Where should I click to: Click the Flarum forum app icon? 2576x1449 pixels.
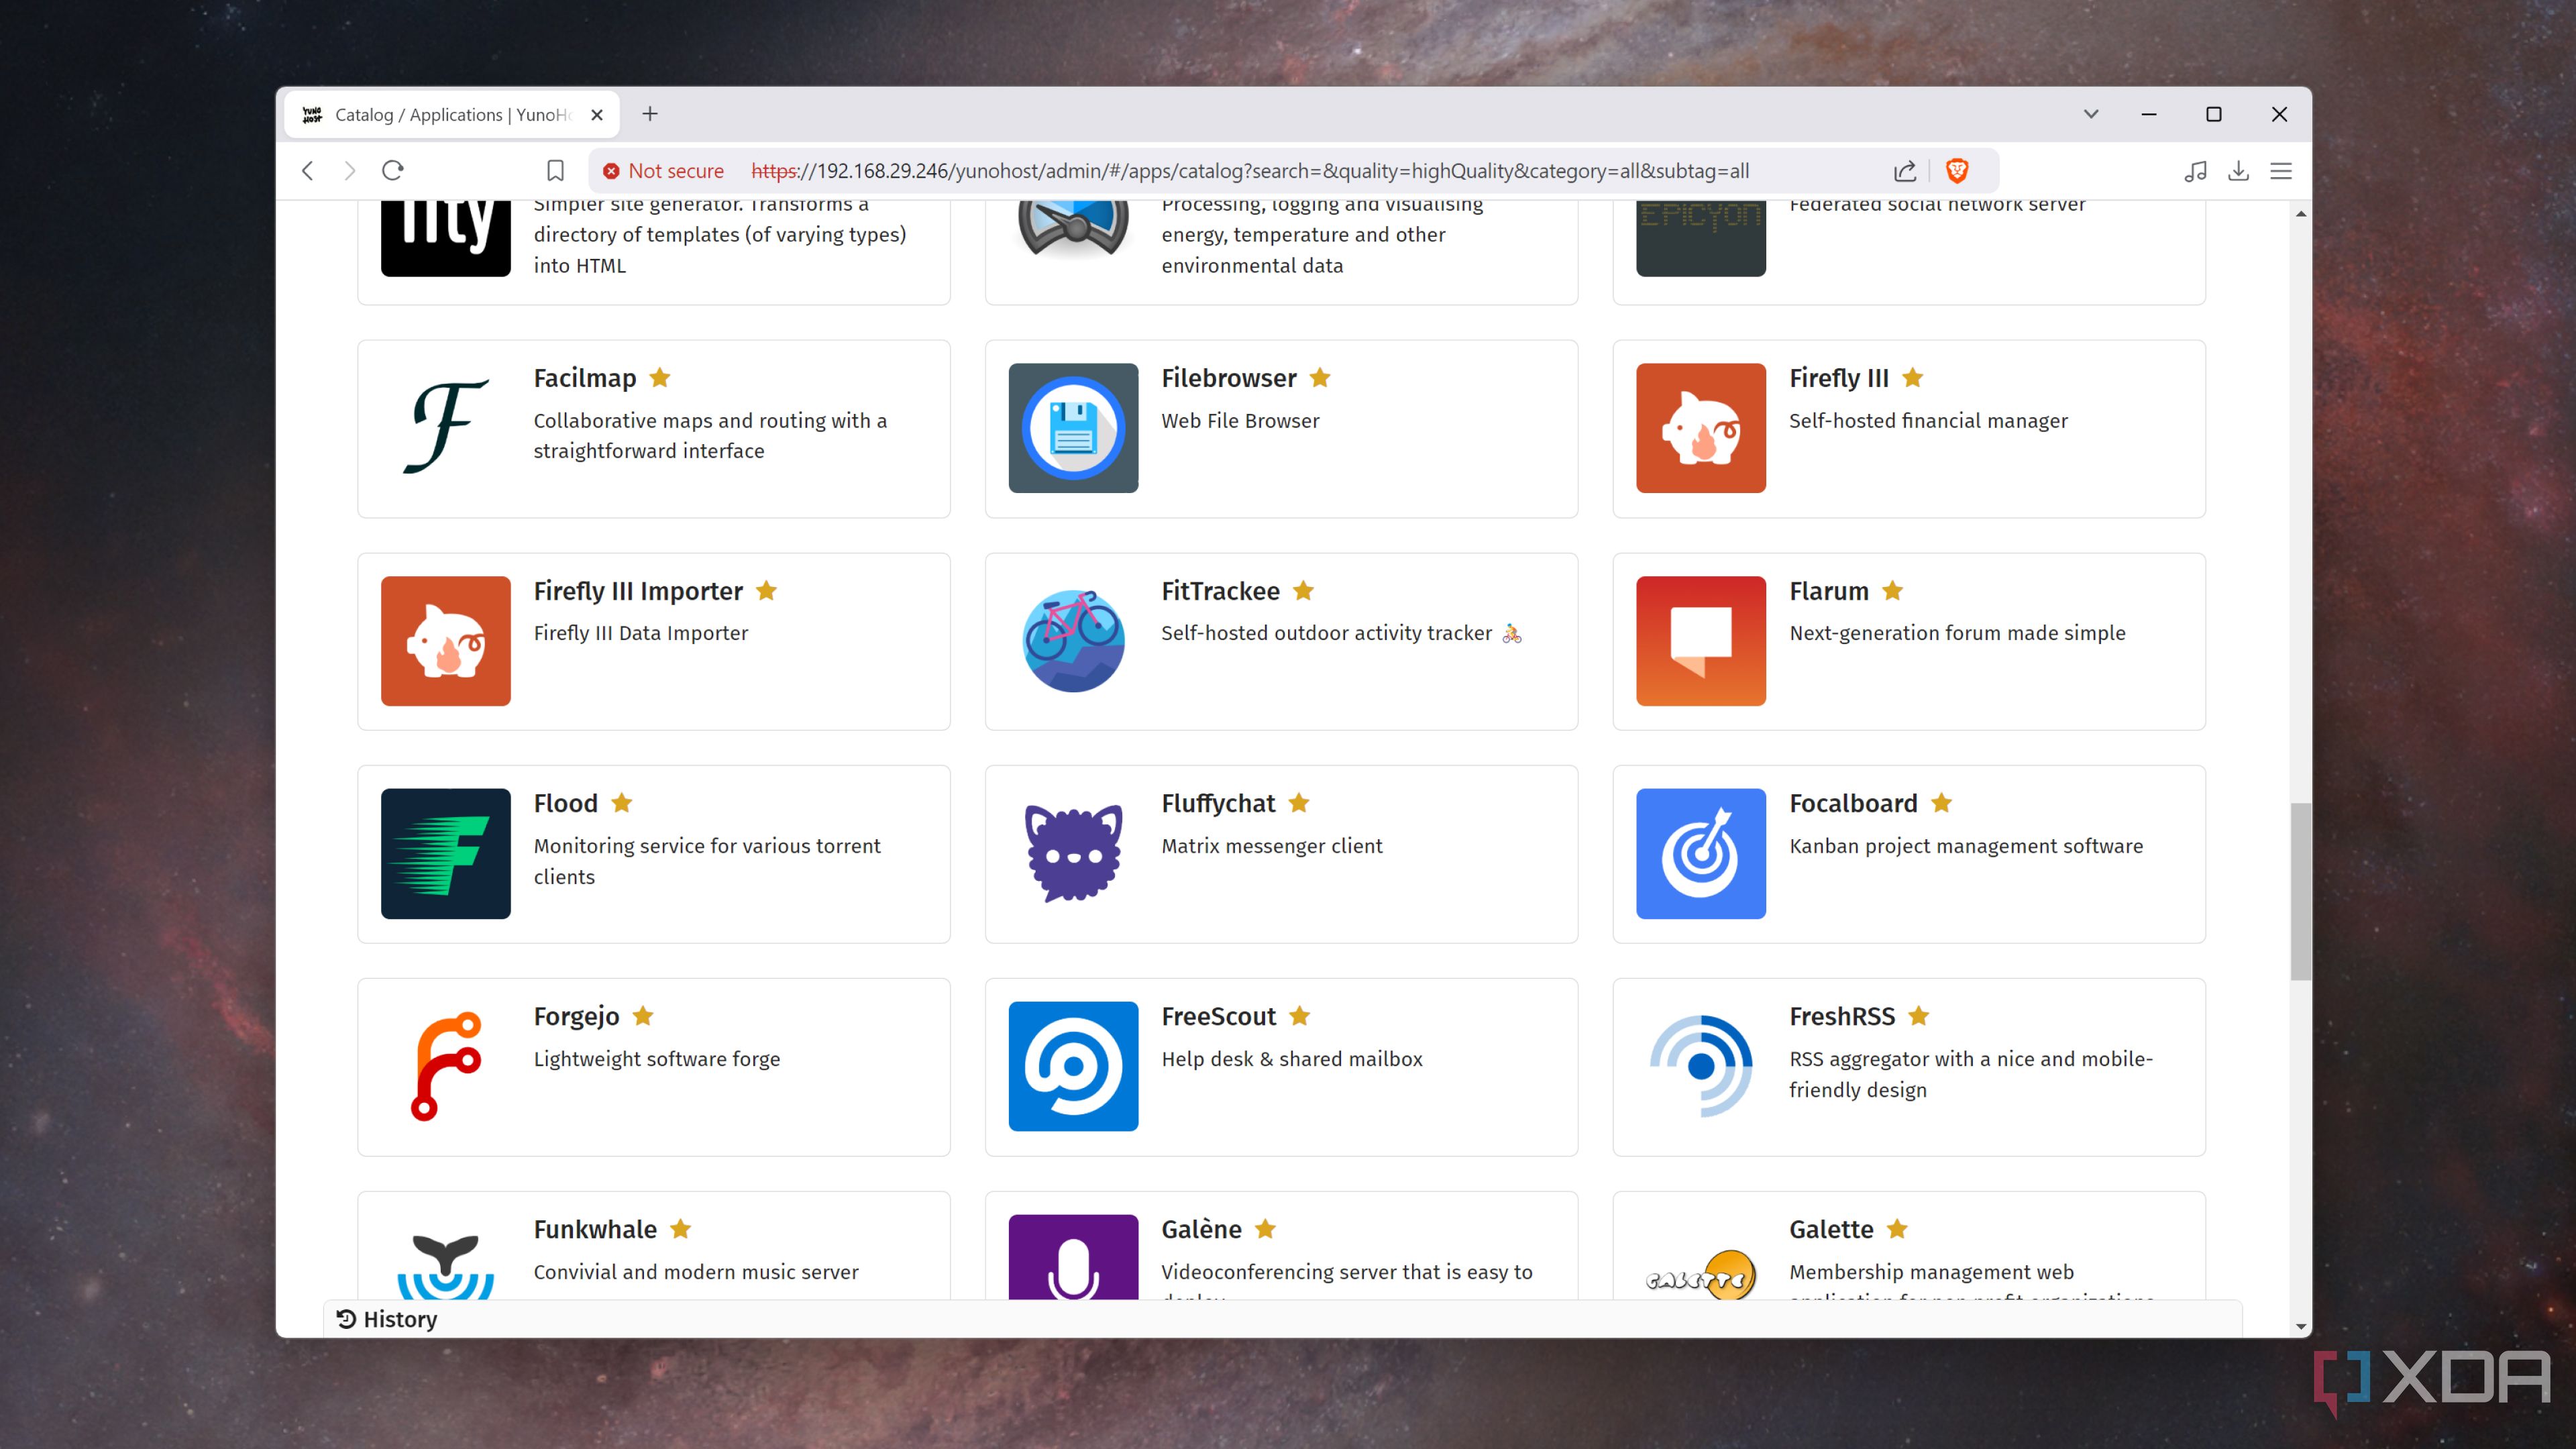pyautogui.click(x=1700, y=641)
